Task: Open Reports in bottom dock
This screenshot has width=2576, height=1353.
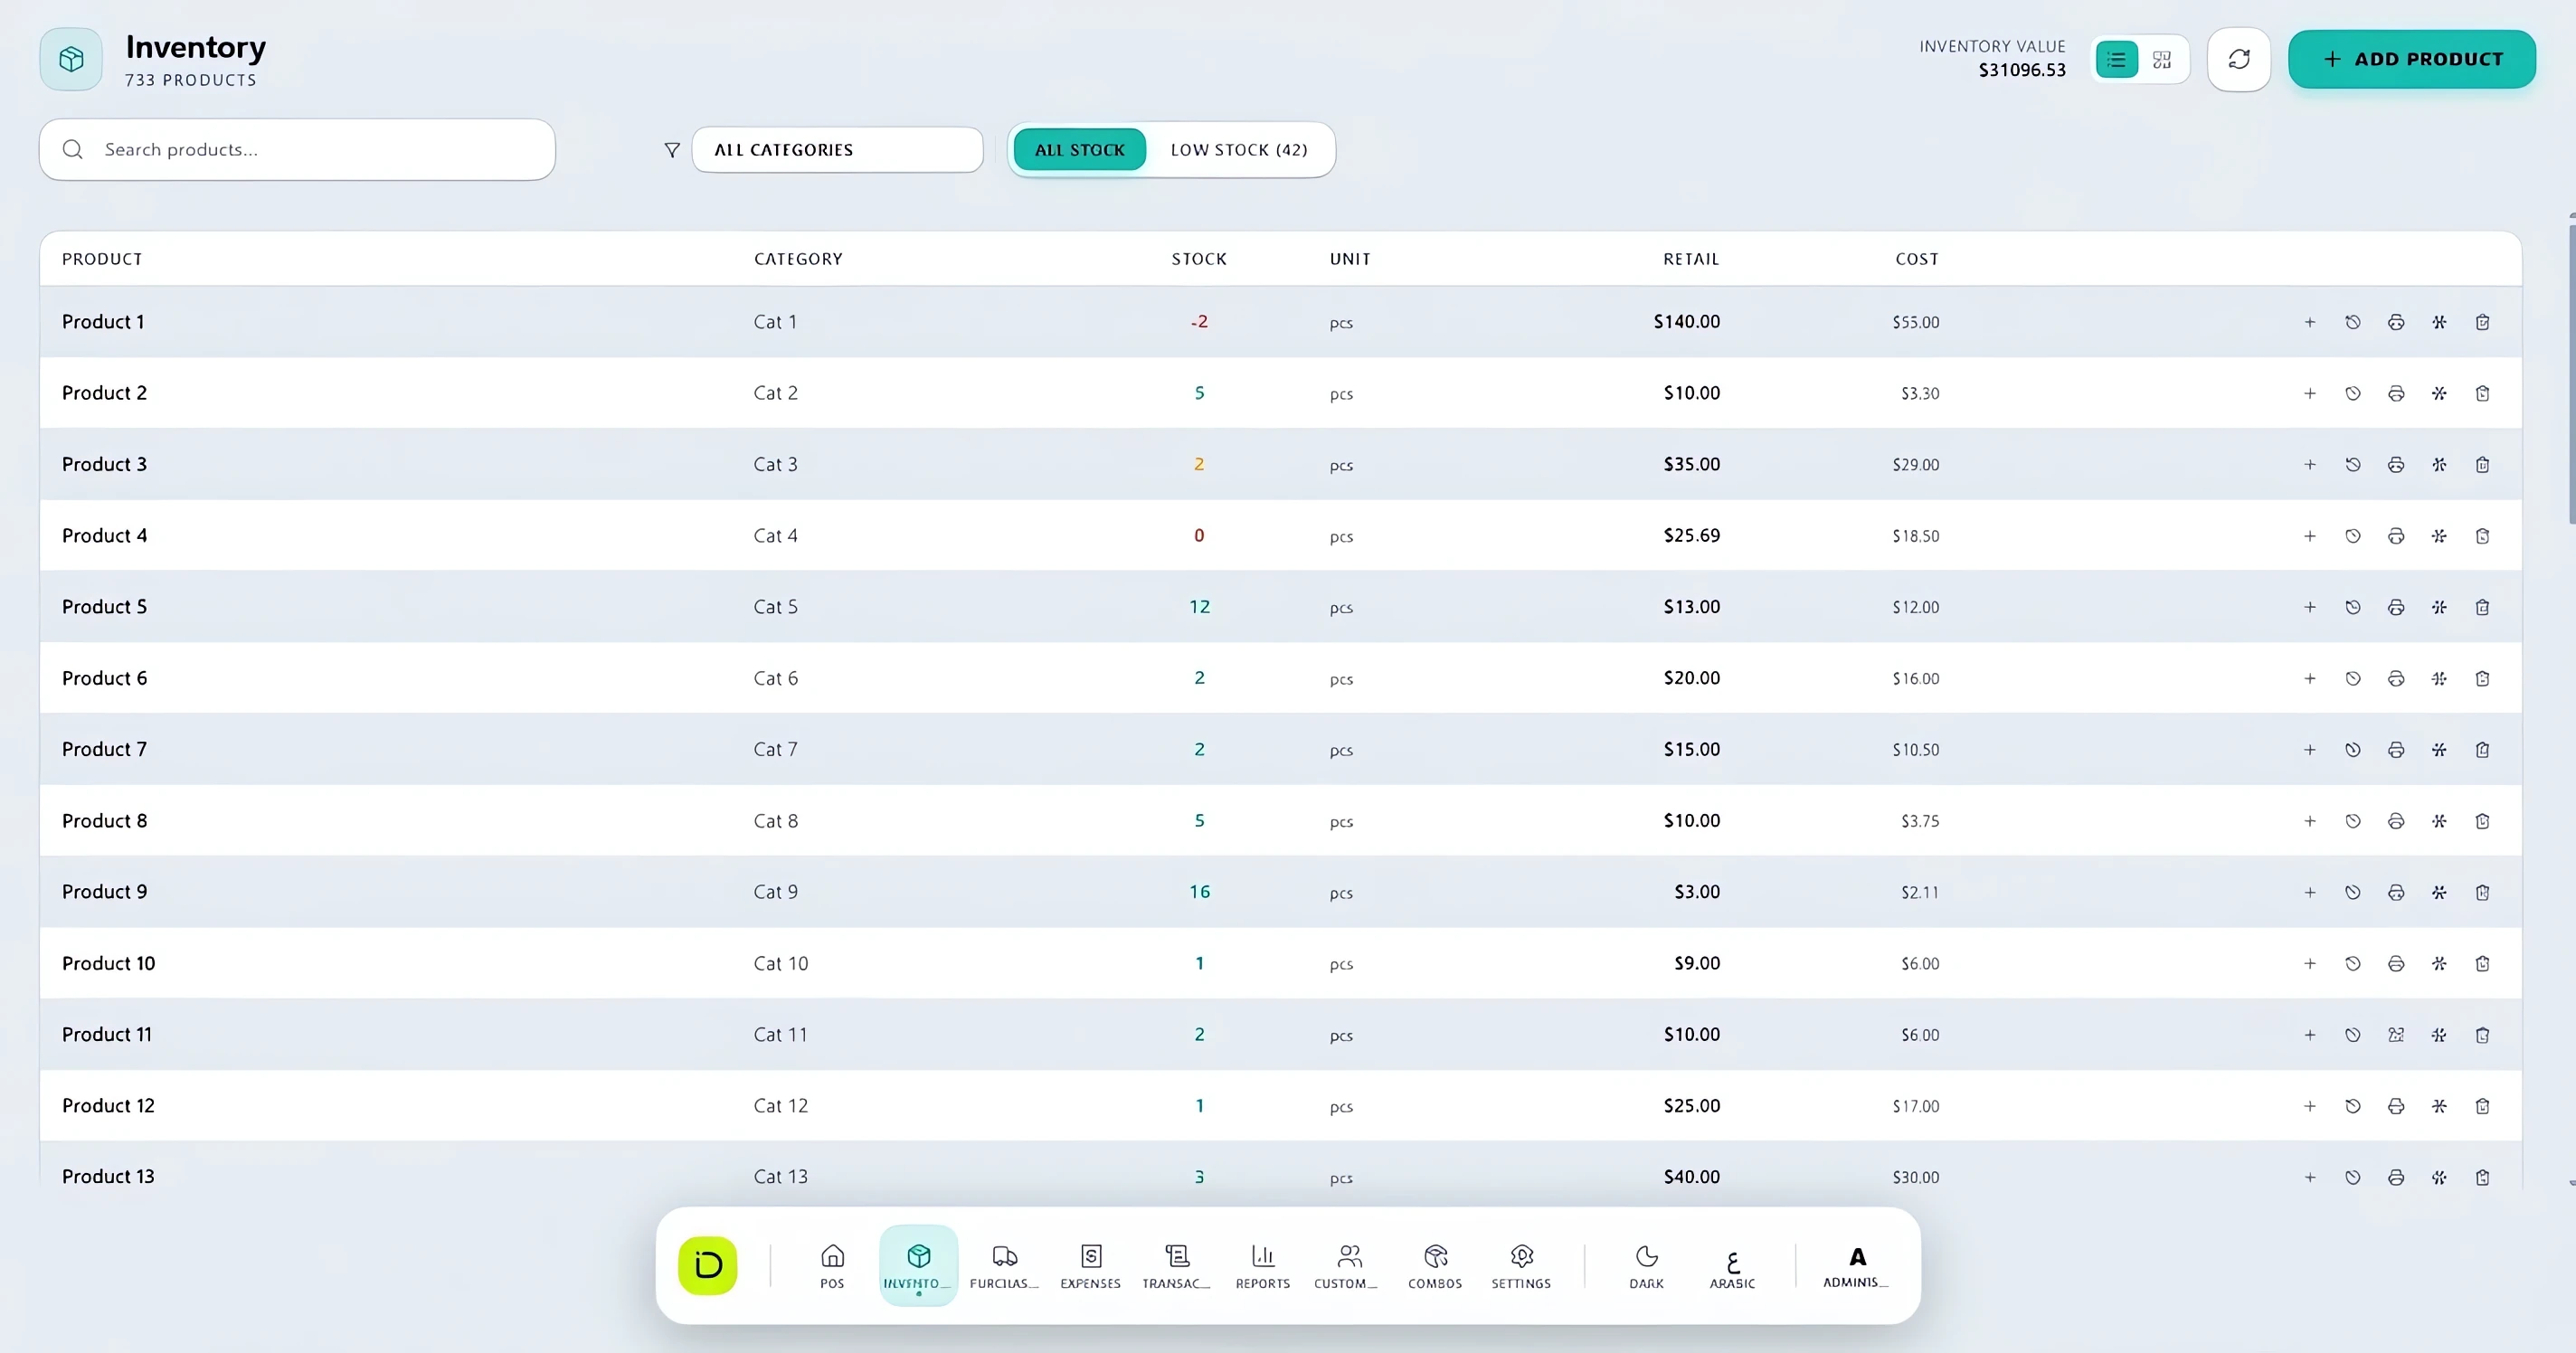Action: pos(1263,1266)
